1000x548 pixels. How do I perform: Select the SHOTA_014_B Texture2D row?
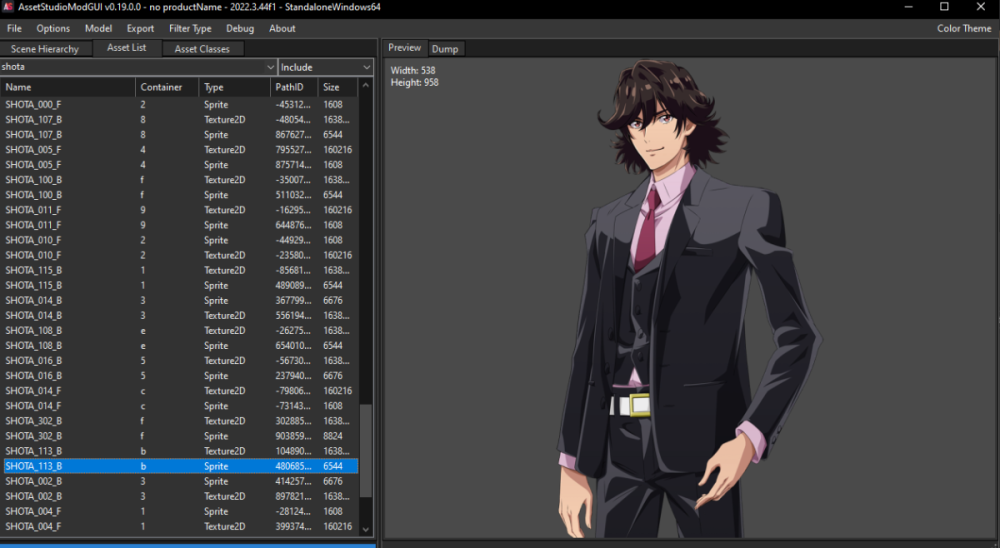pyautogui.click(x=180, y=315)
